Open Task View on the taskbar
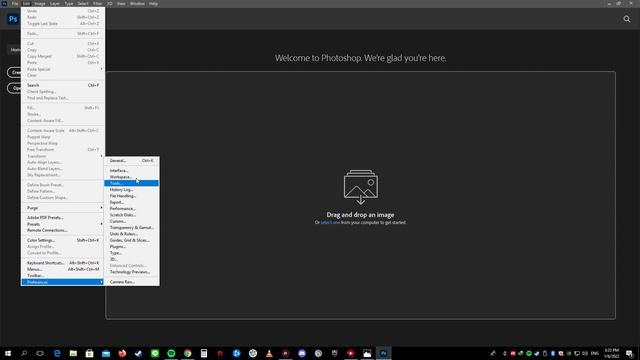 tap(40, 353)
